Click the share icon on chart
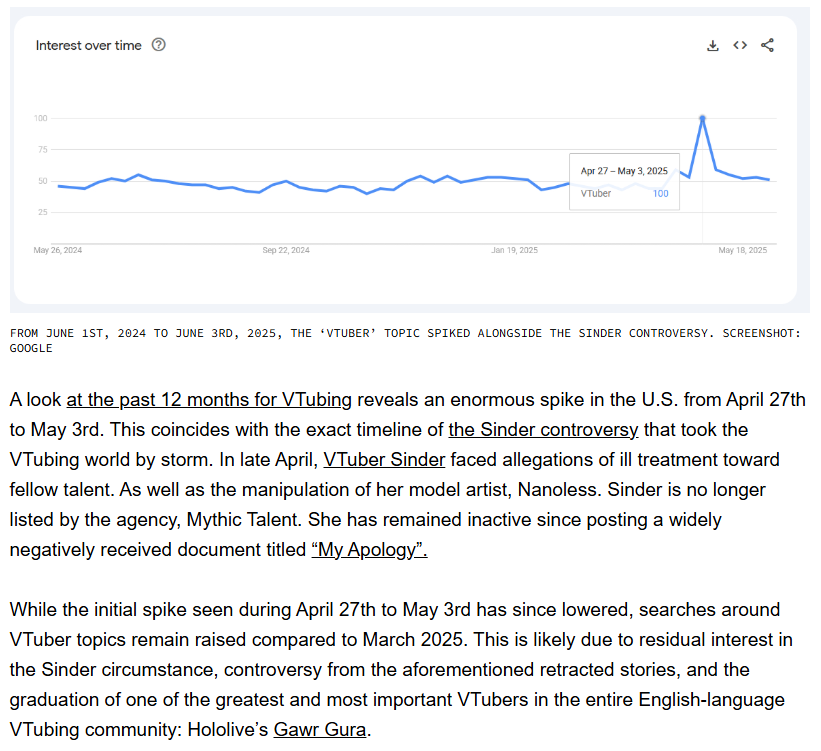Image resolution: width=821 pixels, height=751 pixels. (x=767, y=46)
